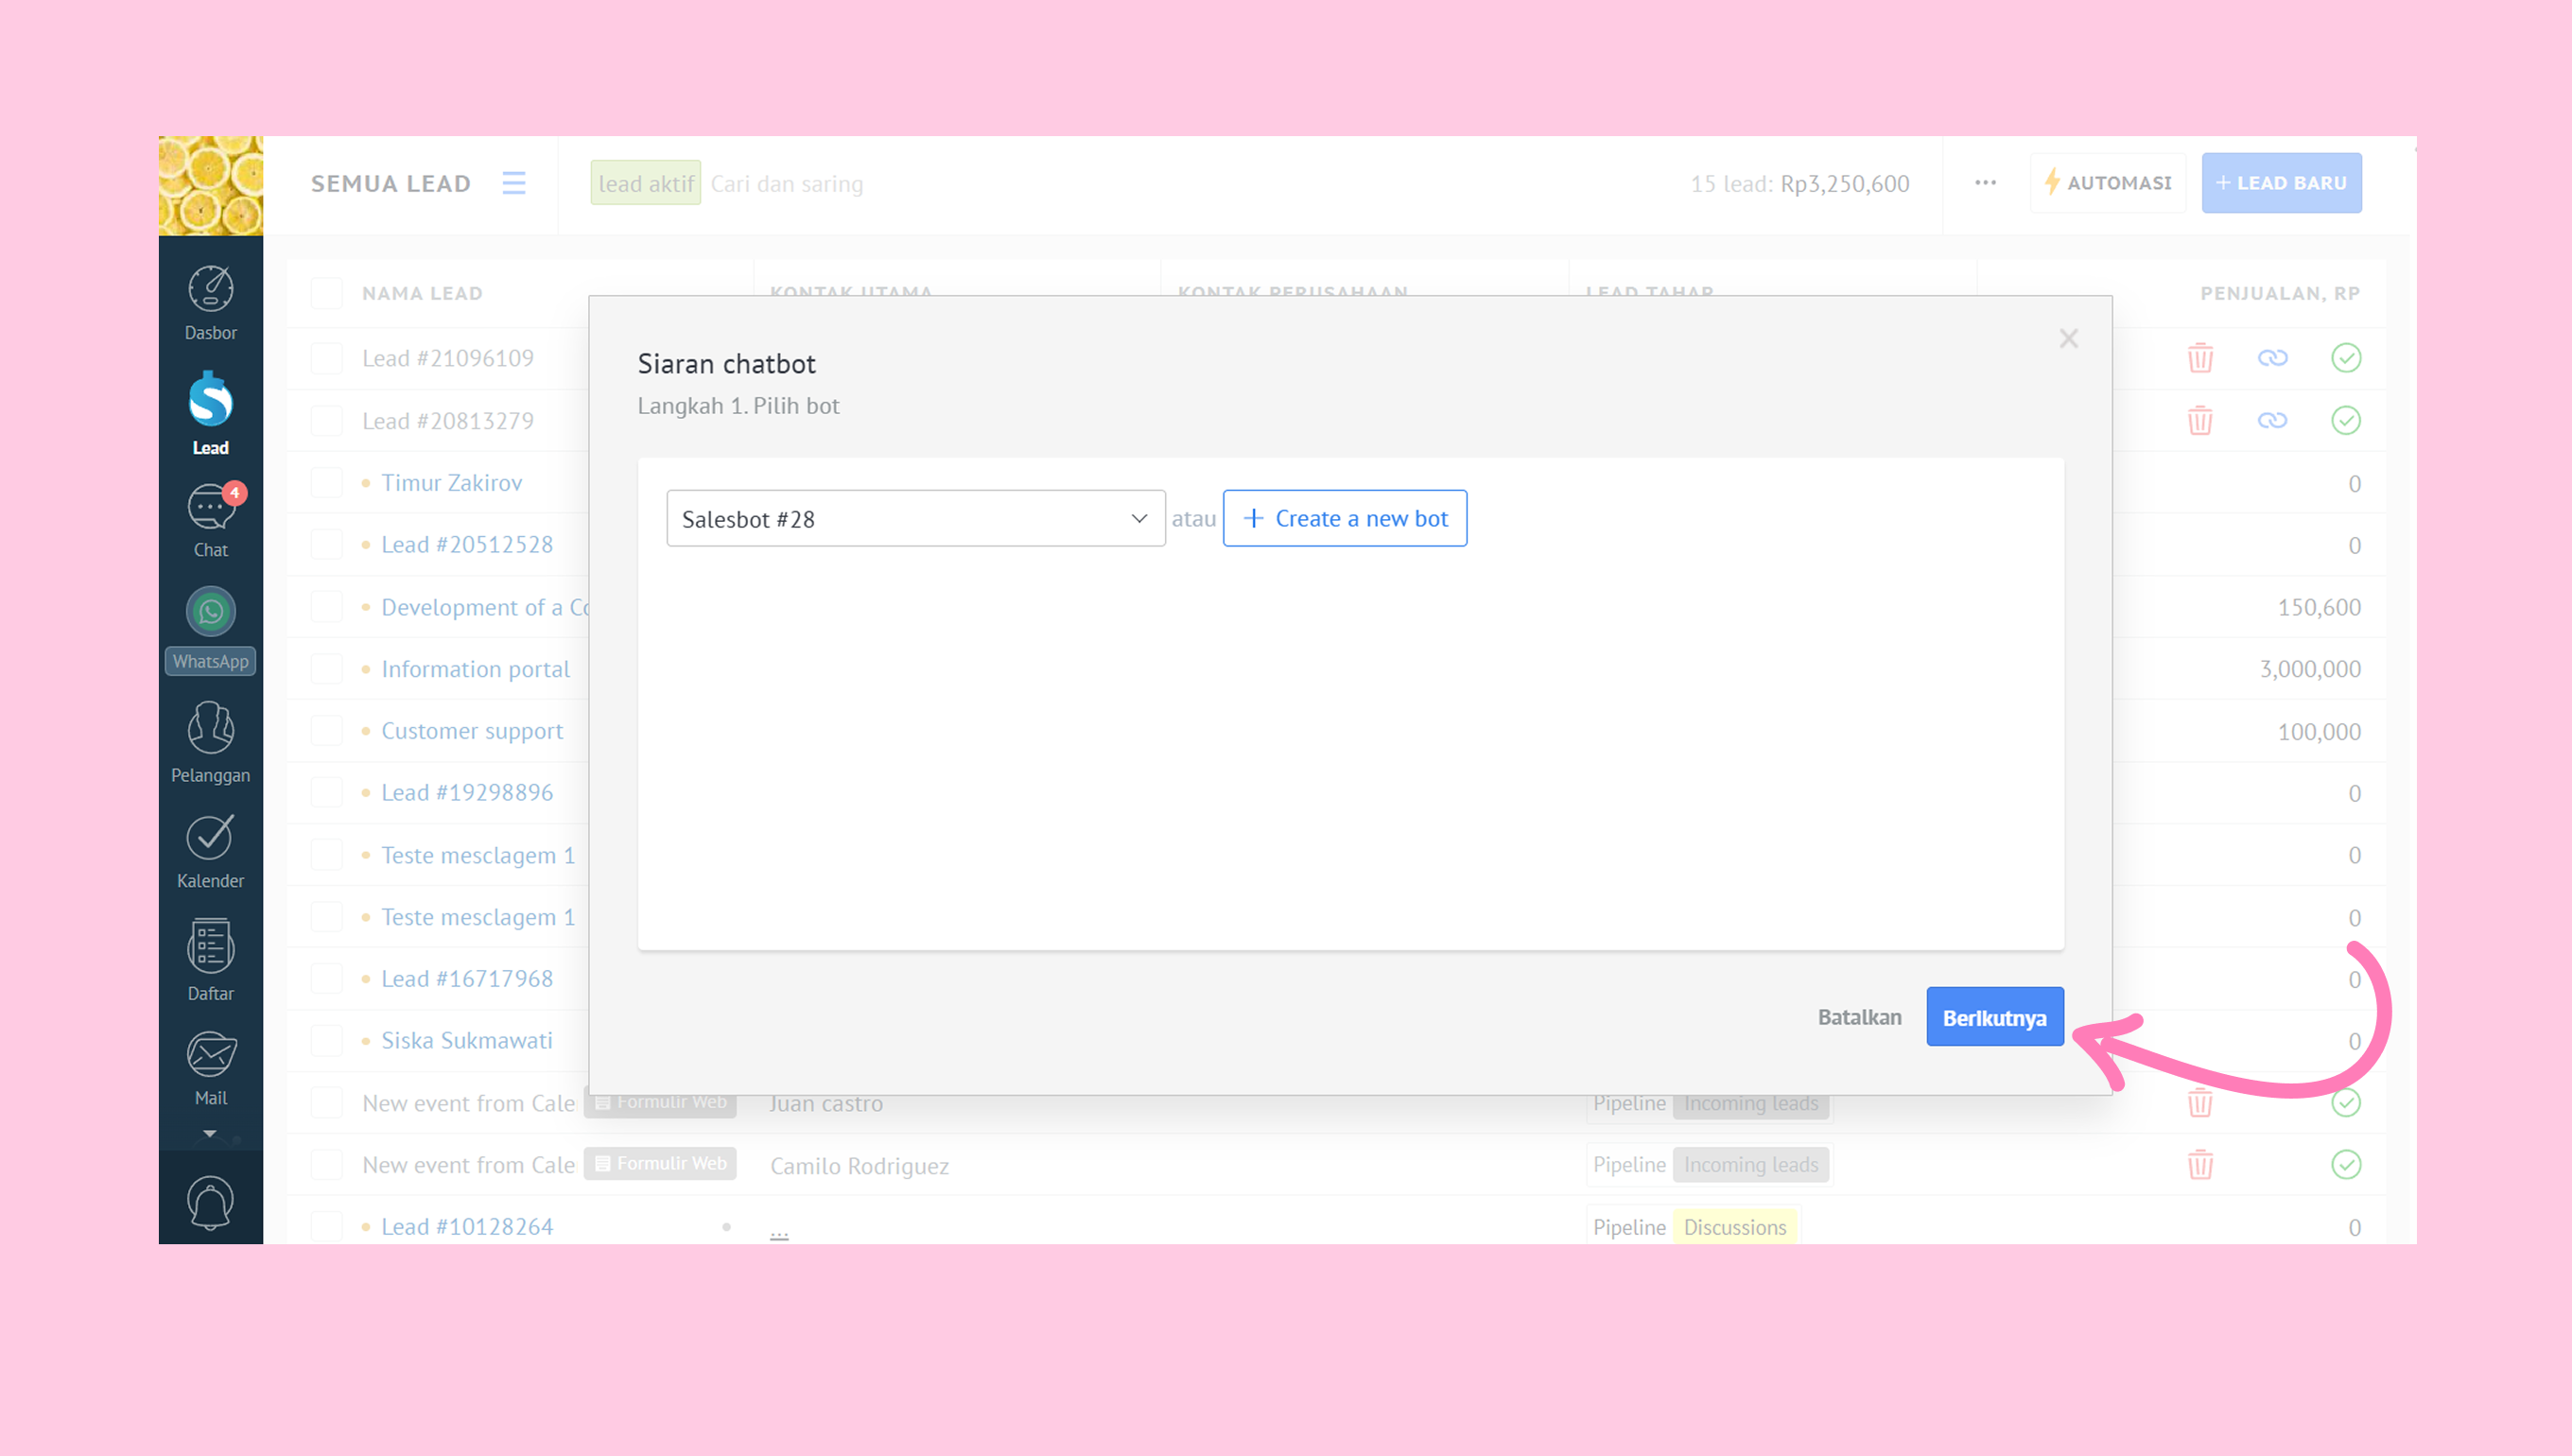Viewport: 2572px width, 1456px height.
Task: Check the box for Siska Sukmawati
Action: coord(327,1040)
